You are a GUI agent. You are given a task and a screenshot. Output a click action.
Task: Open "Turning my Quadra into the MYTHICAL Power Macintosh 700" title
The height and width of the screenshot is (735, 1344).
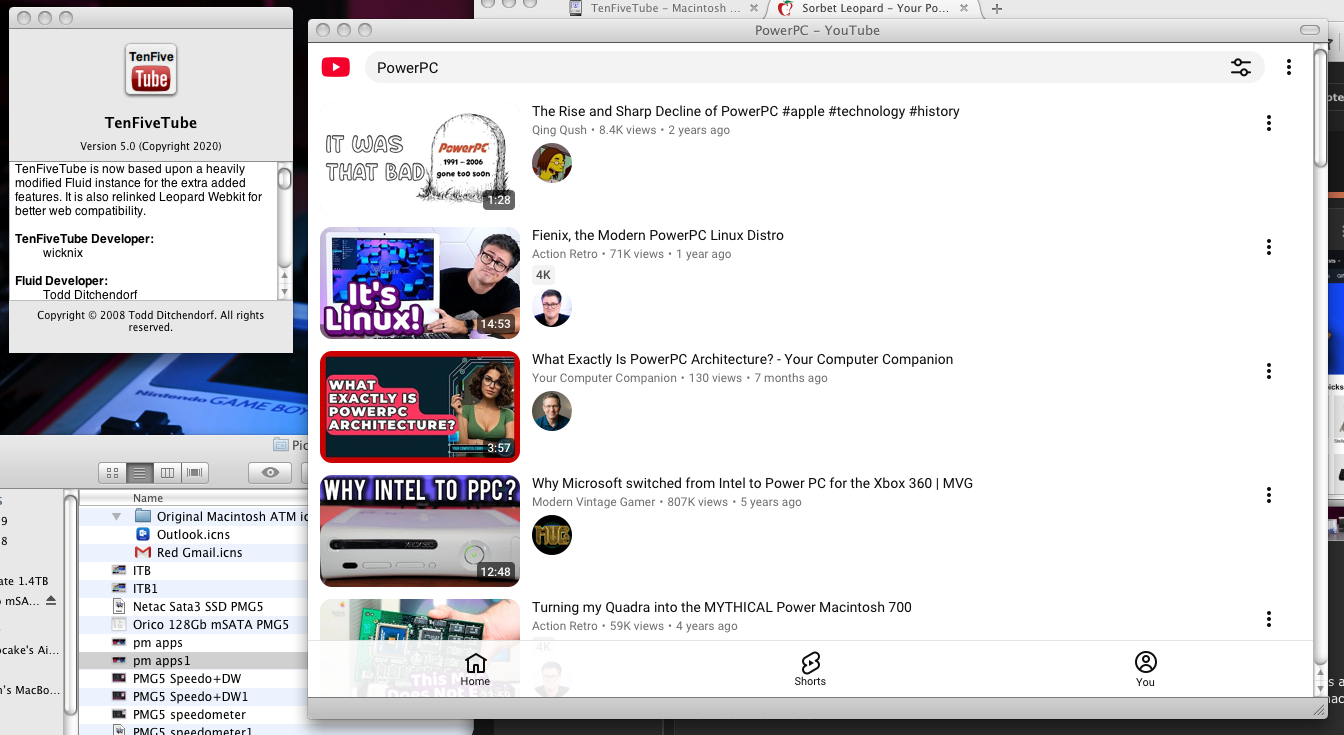point(722,607)
